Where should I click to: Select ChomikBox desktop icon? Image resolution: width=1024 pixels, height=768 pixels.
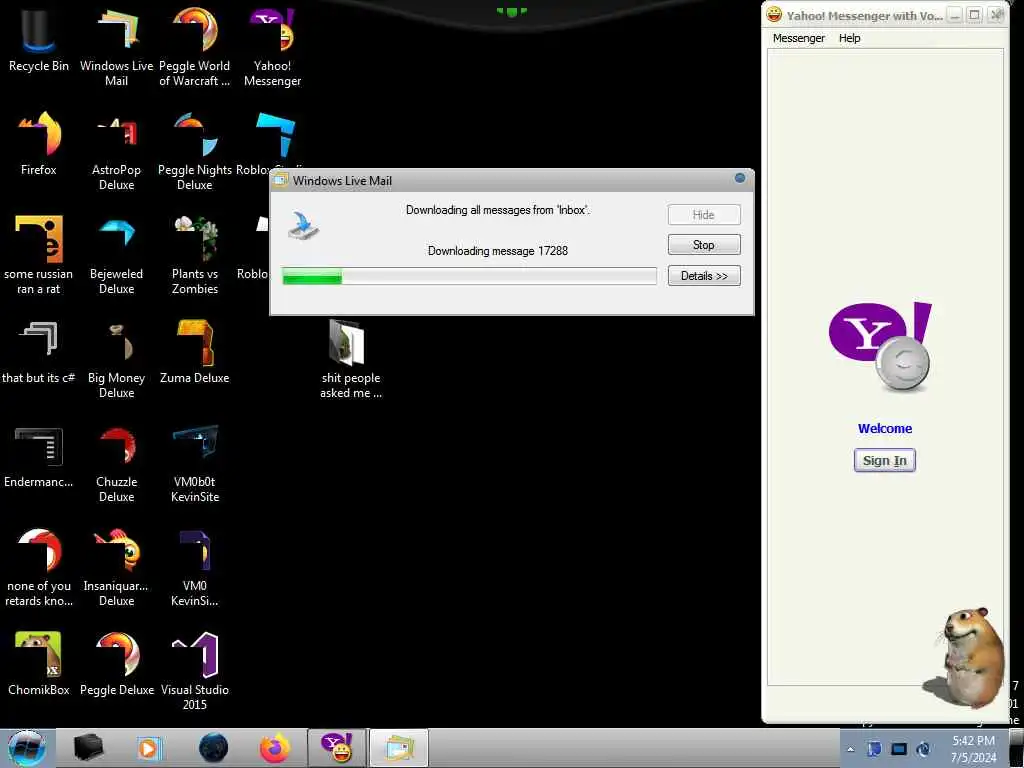pos(39,664)
